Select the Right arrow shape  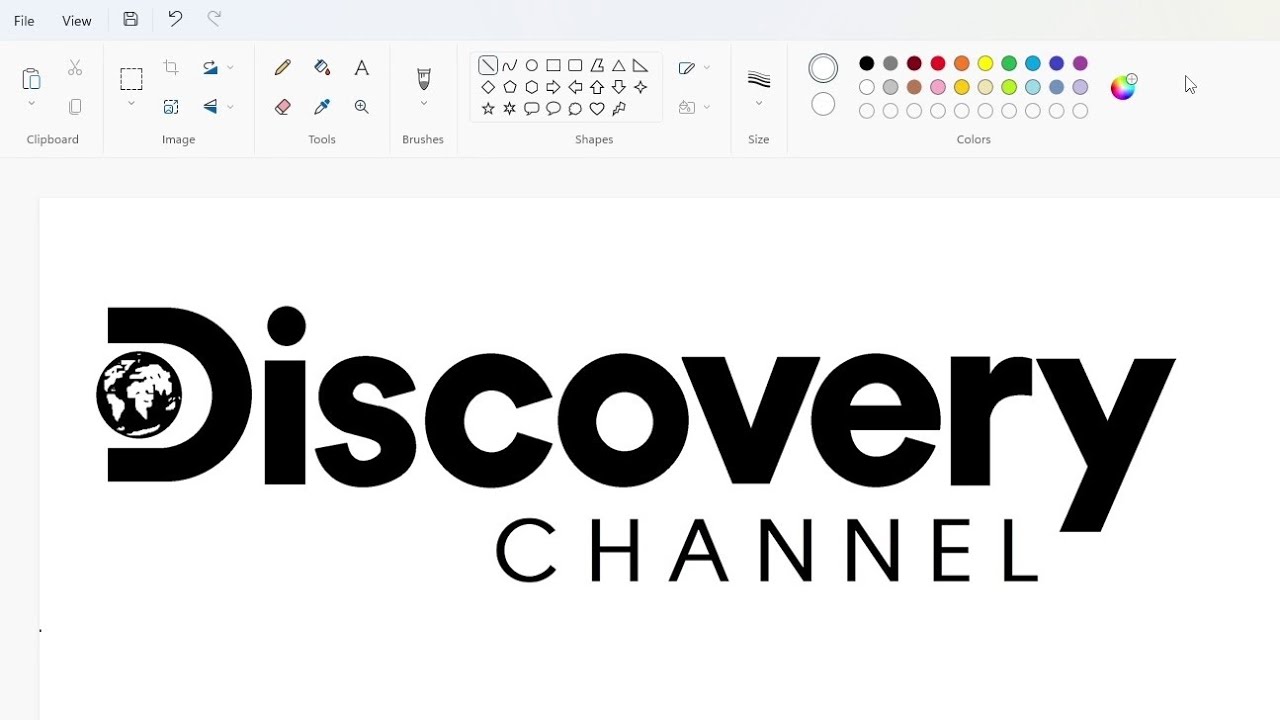553,87
